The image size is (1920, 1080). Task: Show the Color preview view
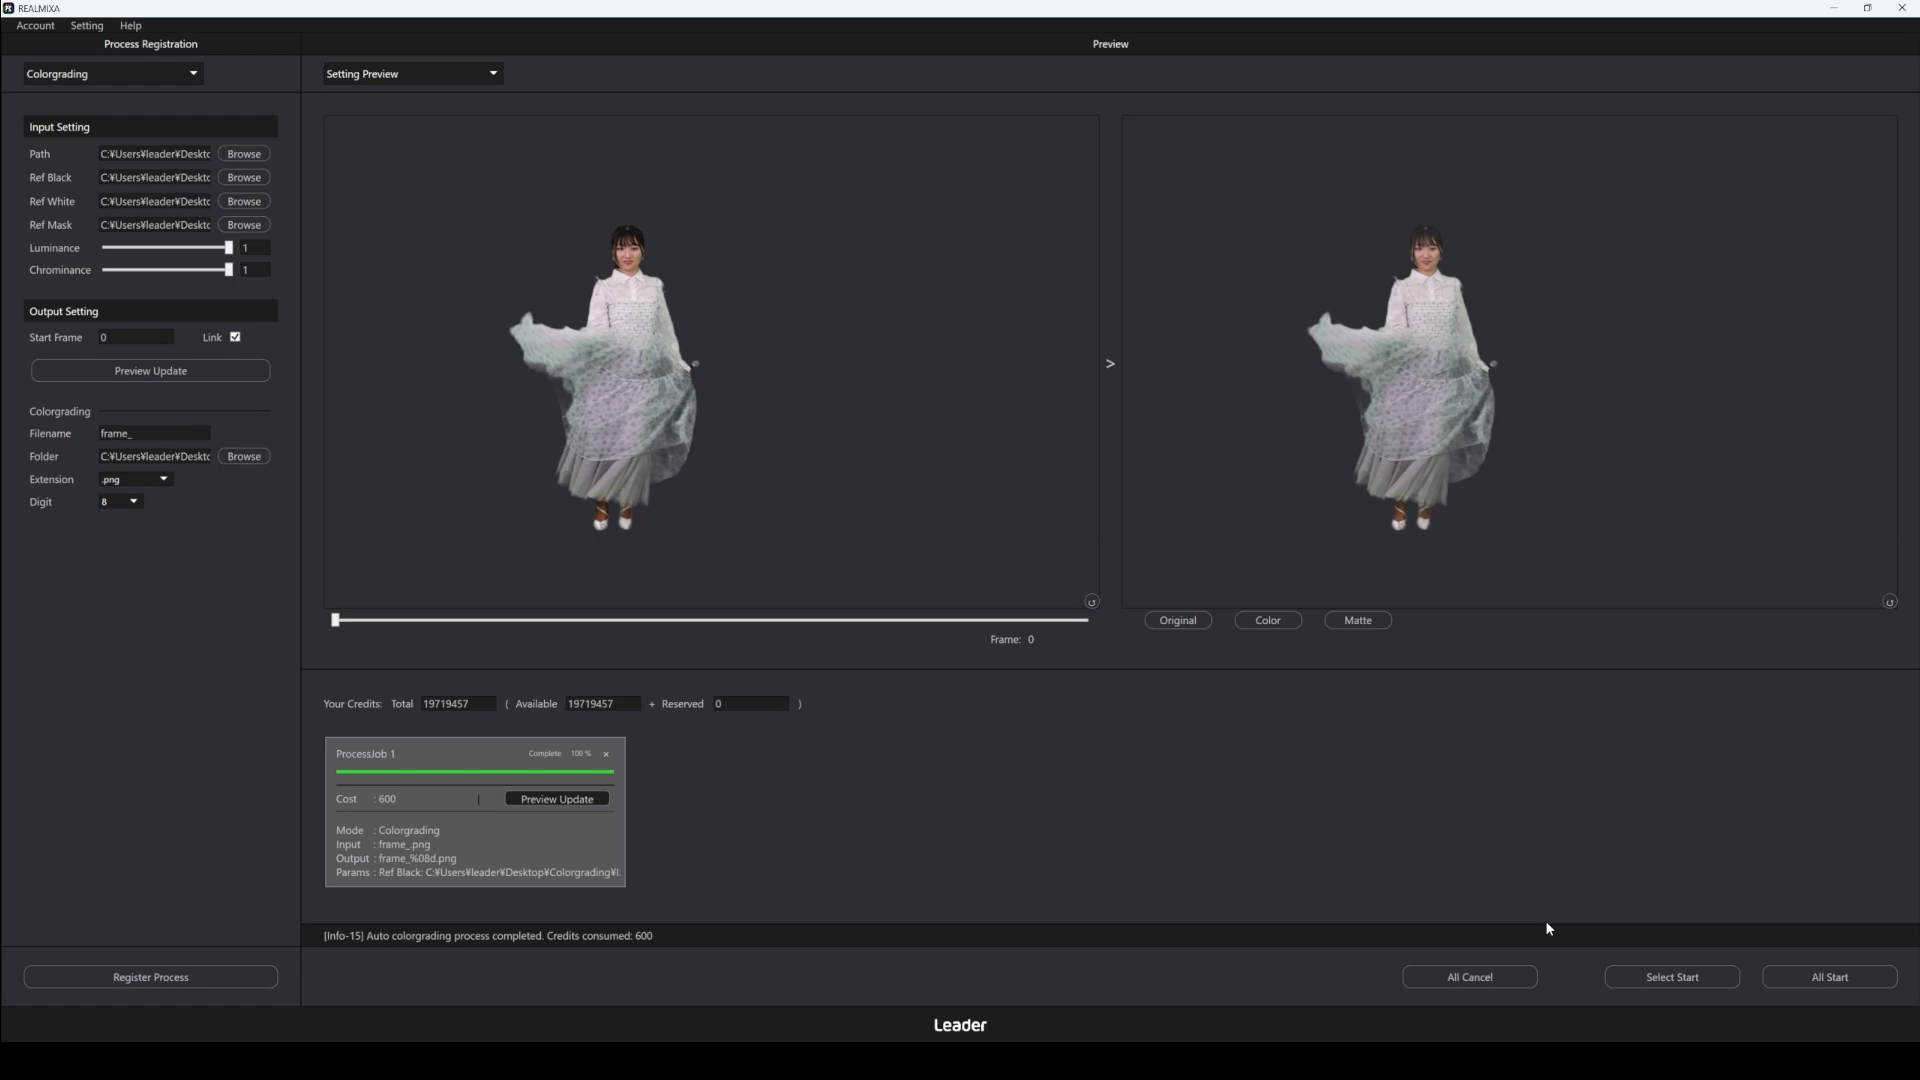point(1268,621)
